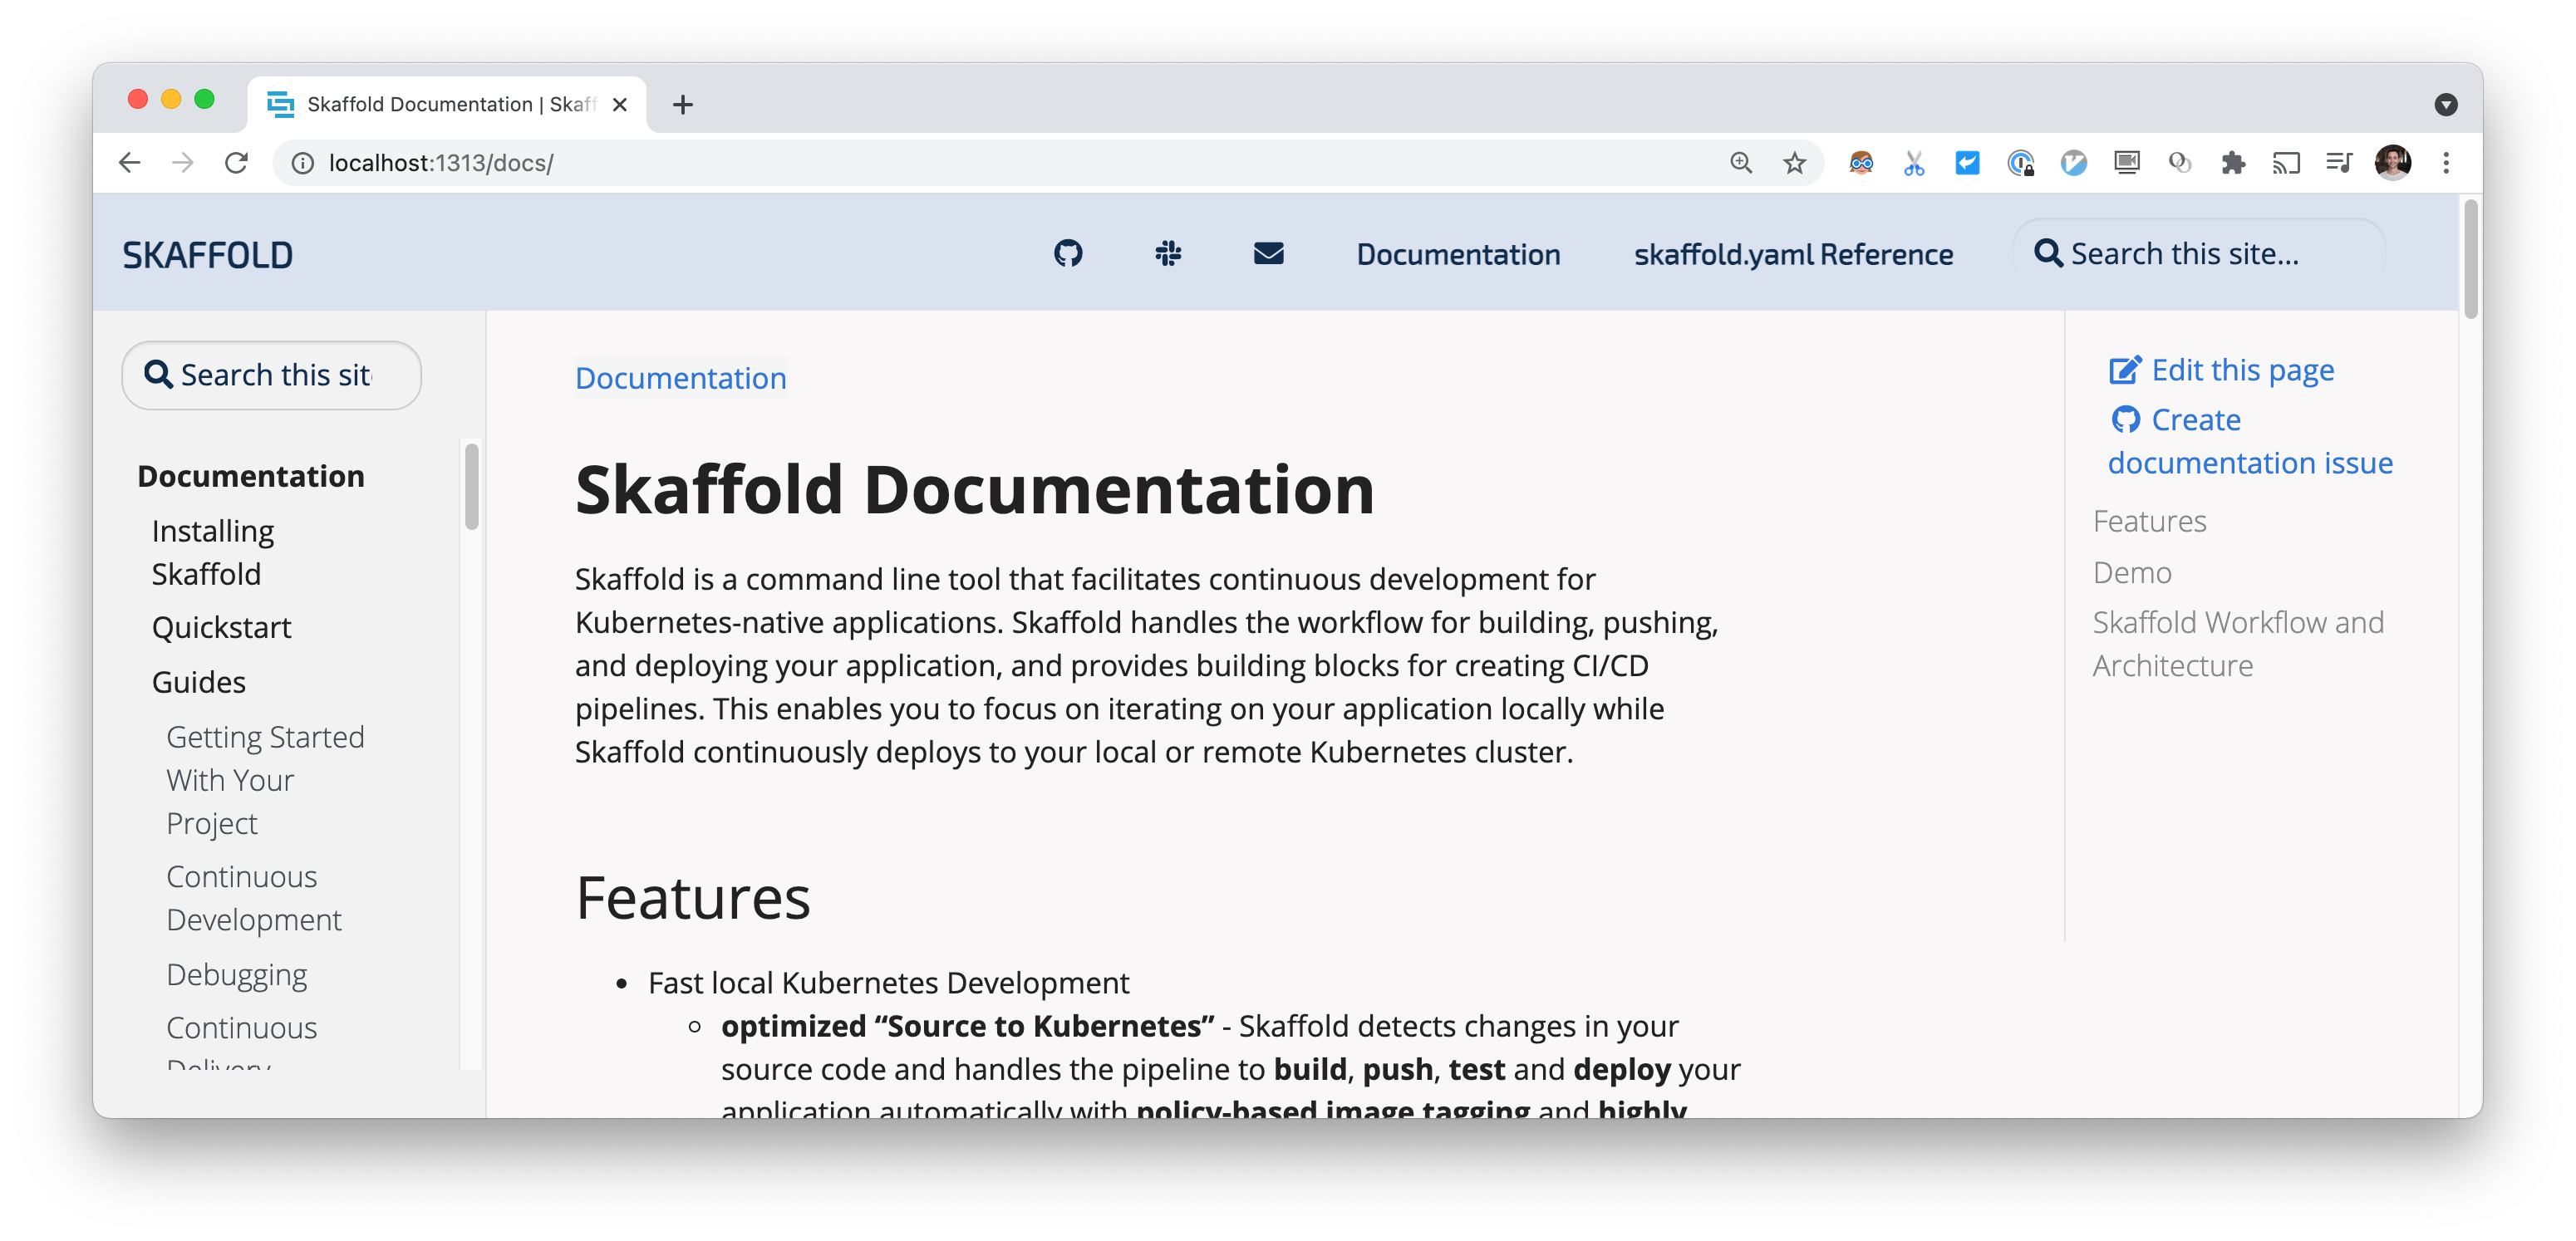Bookmark the page using the star icon
The width and height of the screenshot is (2576, 1241).
point(1792,162)
